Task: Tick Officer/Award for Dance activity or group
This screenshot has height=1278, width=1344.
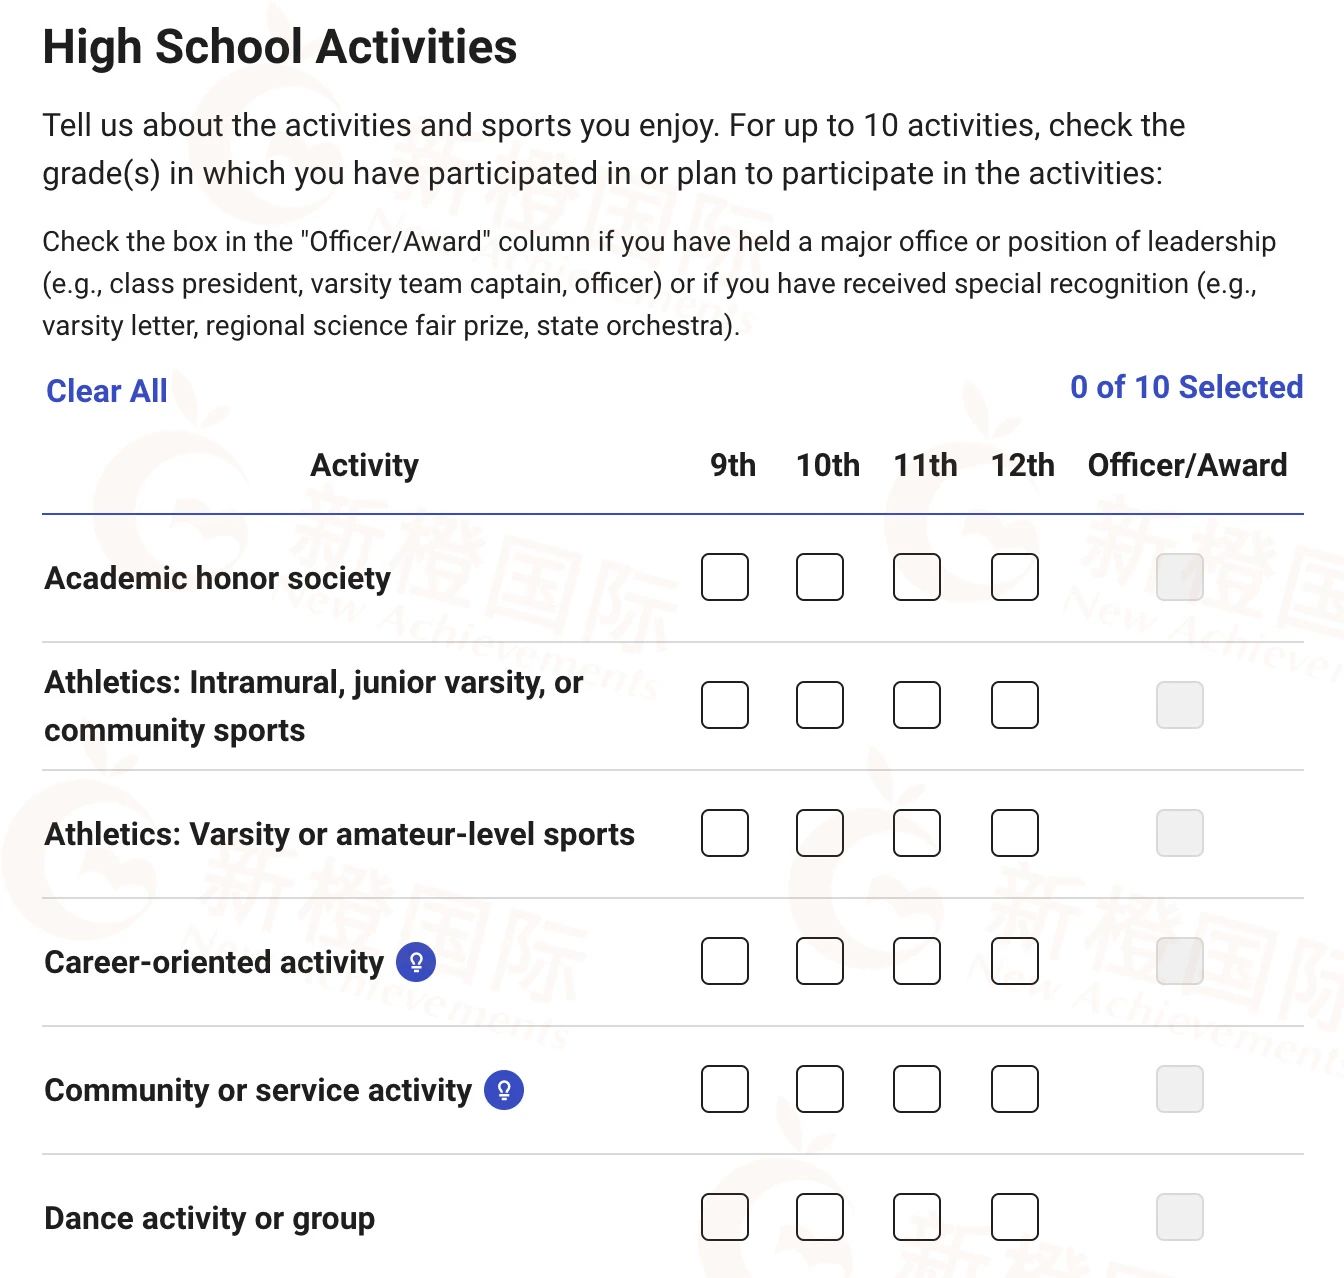Action: coord(1180,1217)
